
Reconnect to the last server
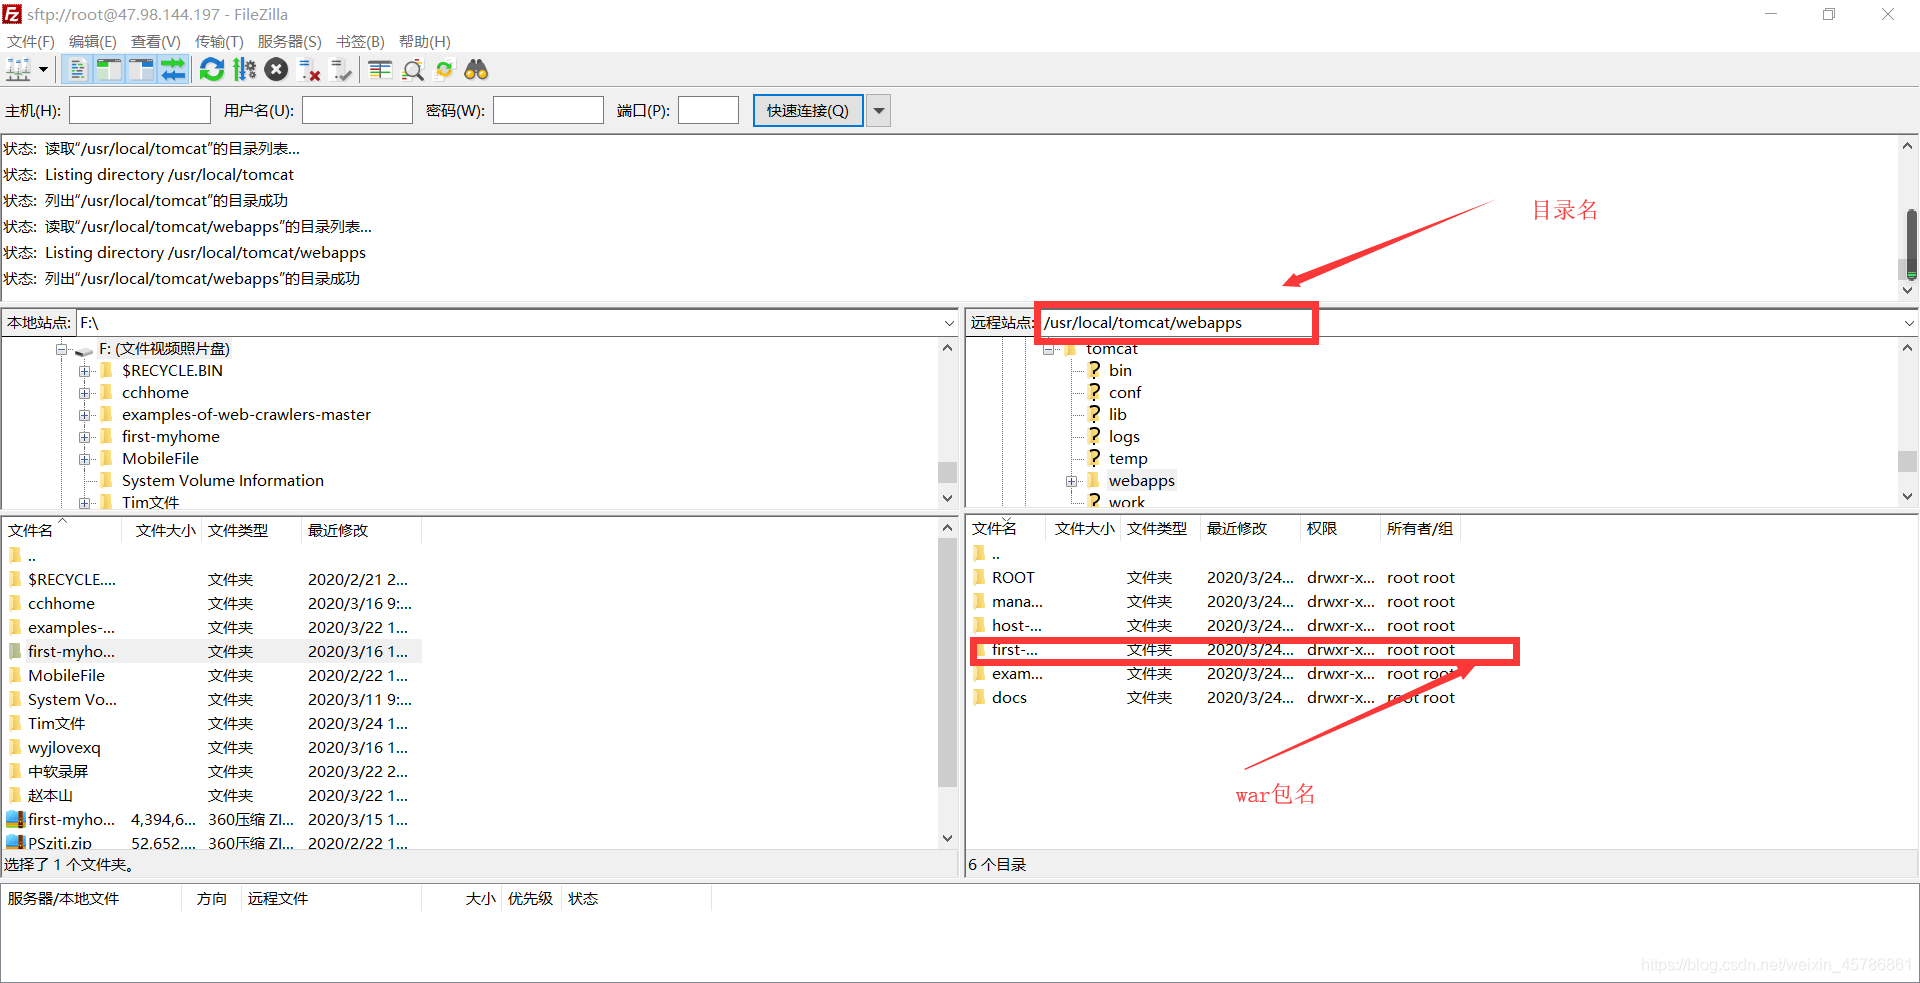pyautogui.click(x=342, y=70)
